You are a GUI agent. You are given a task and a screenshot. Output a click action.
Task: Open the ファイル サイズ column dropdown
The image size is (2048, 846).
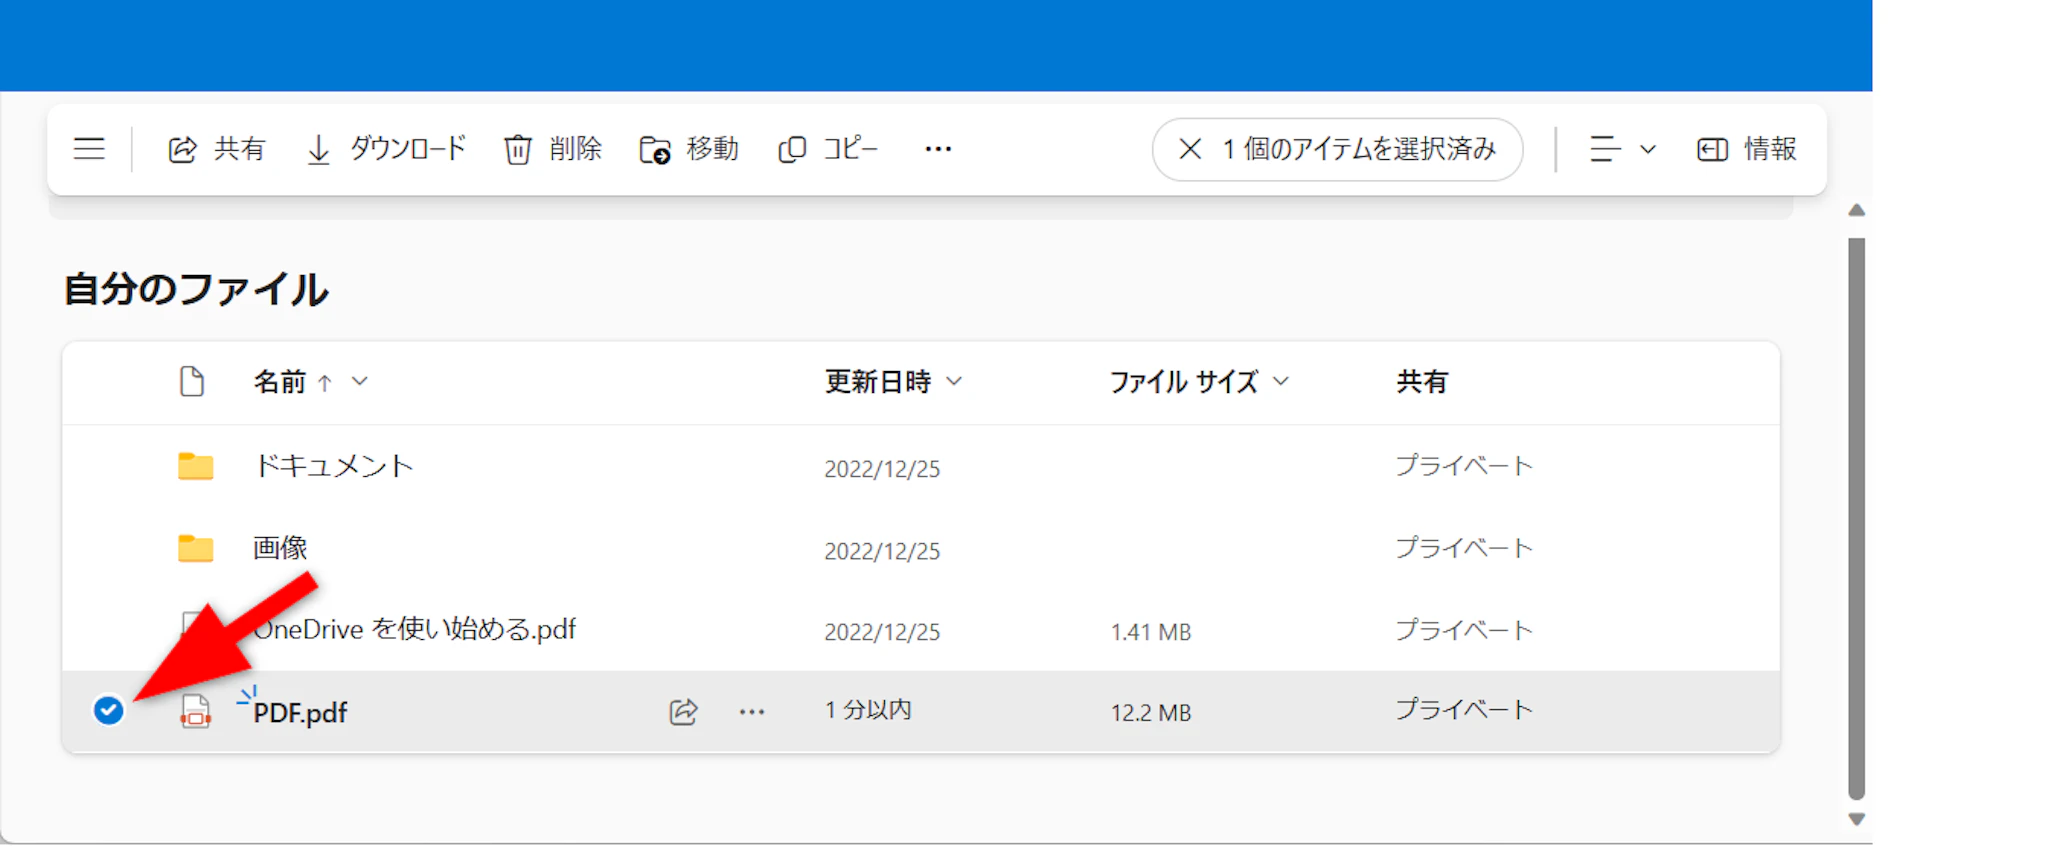(1281, 381)
